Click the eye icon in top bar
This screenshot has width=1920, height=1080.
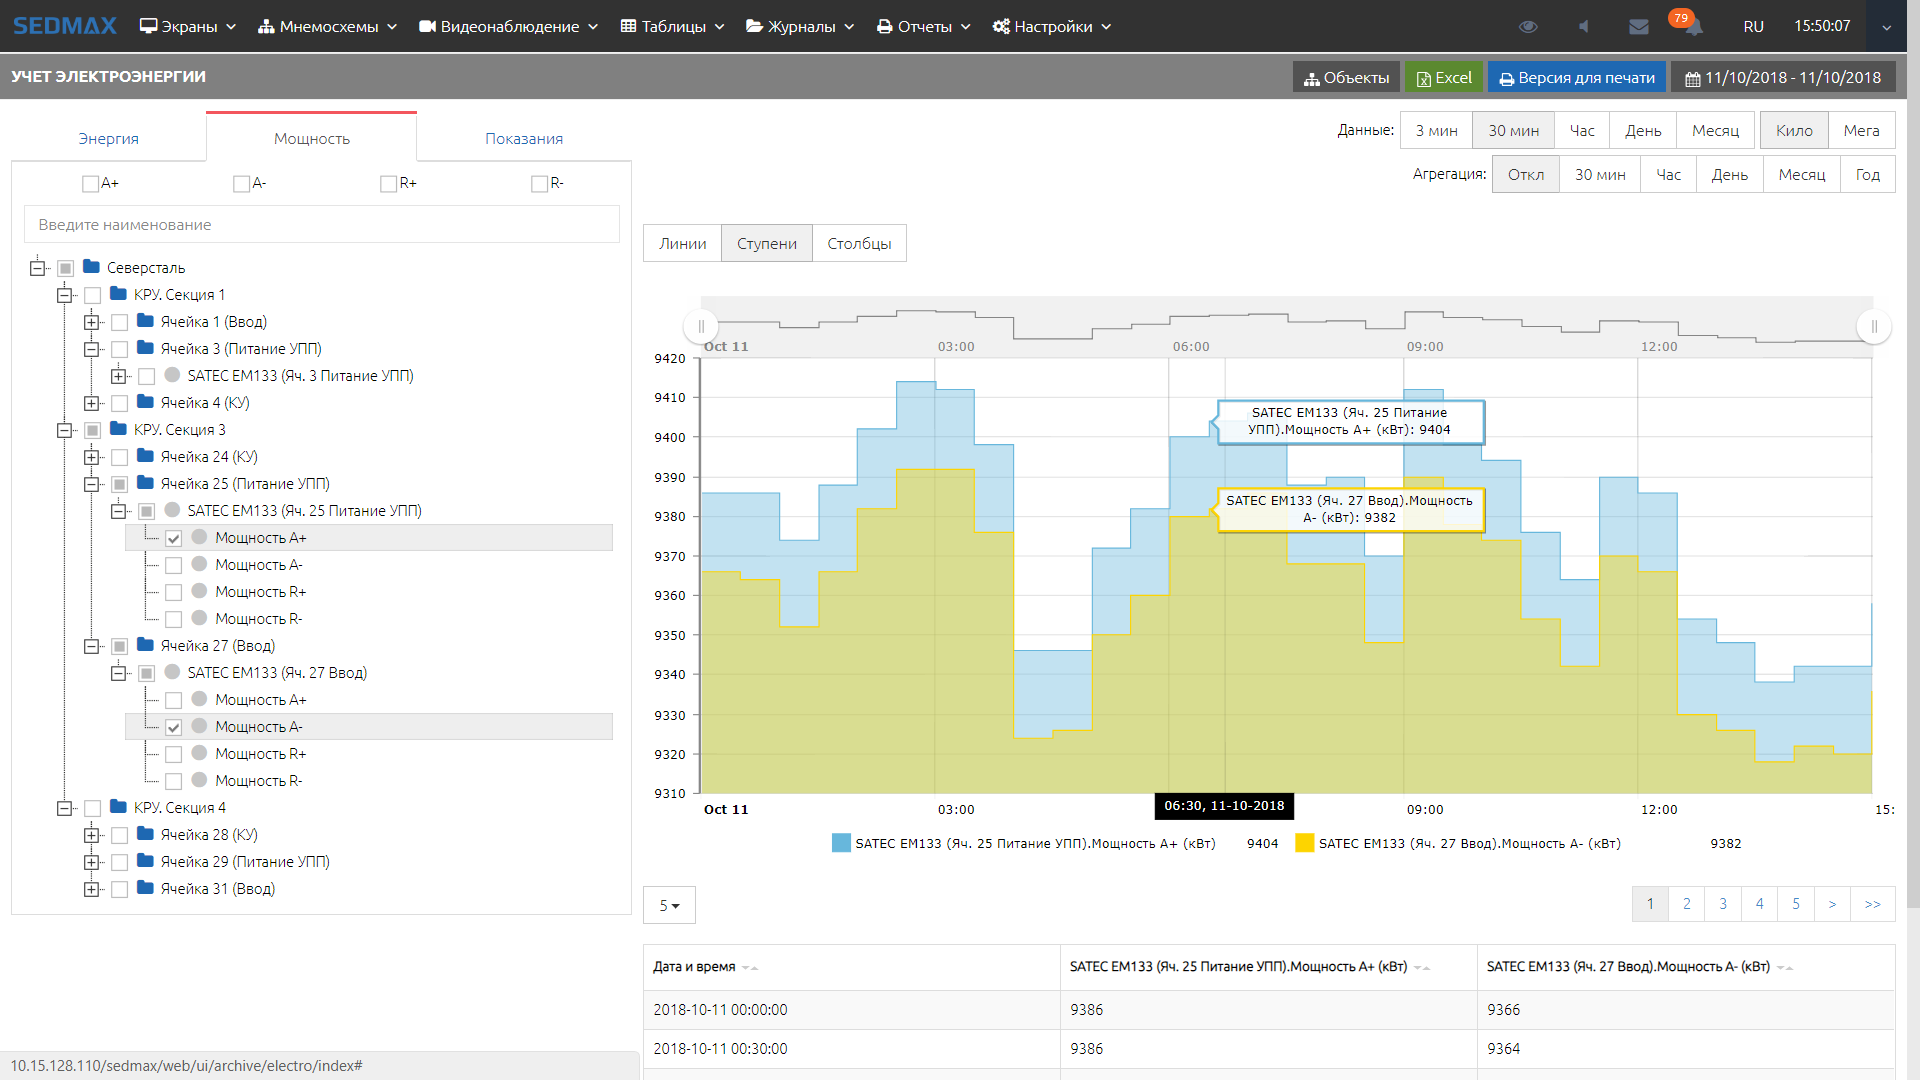[1527, 27]
